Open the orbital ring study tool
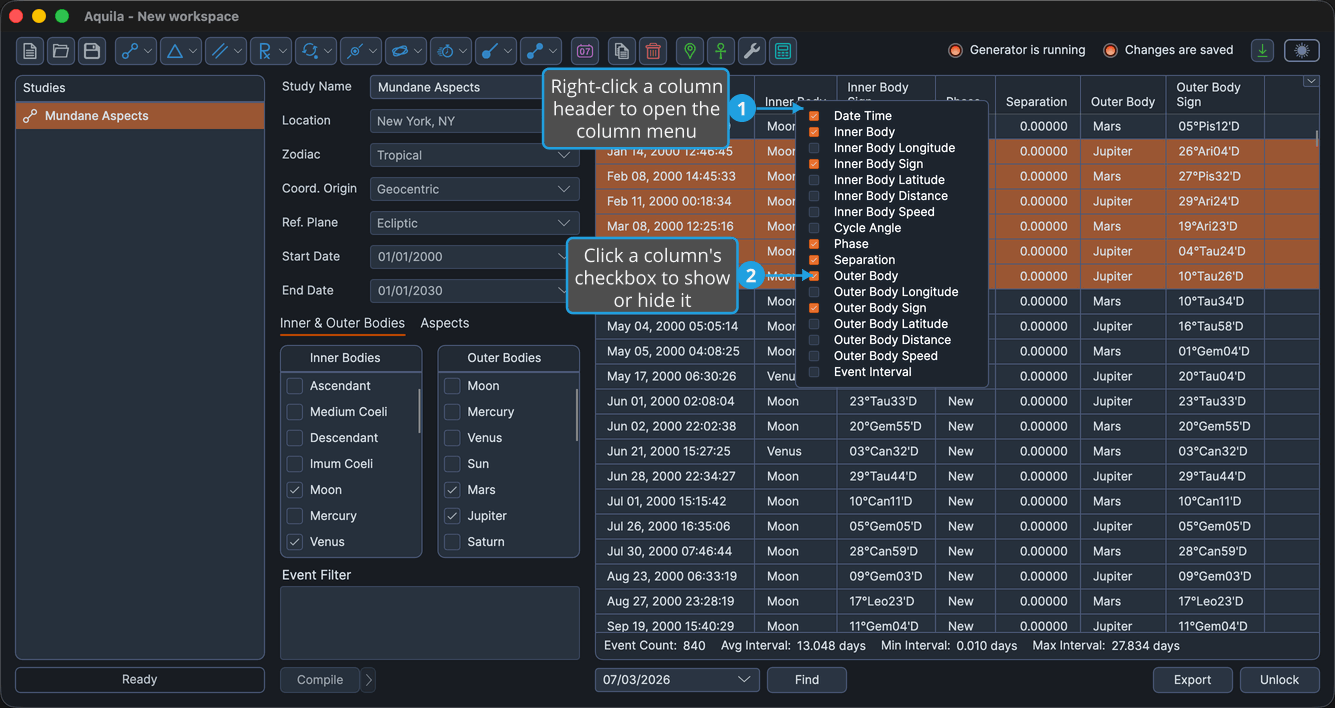 tap(406, 50)
